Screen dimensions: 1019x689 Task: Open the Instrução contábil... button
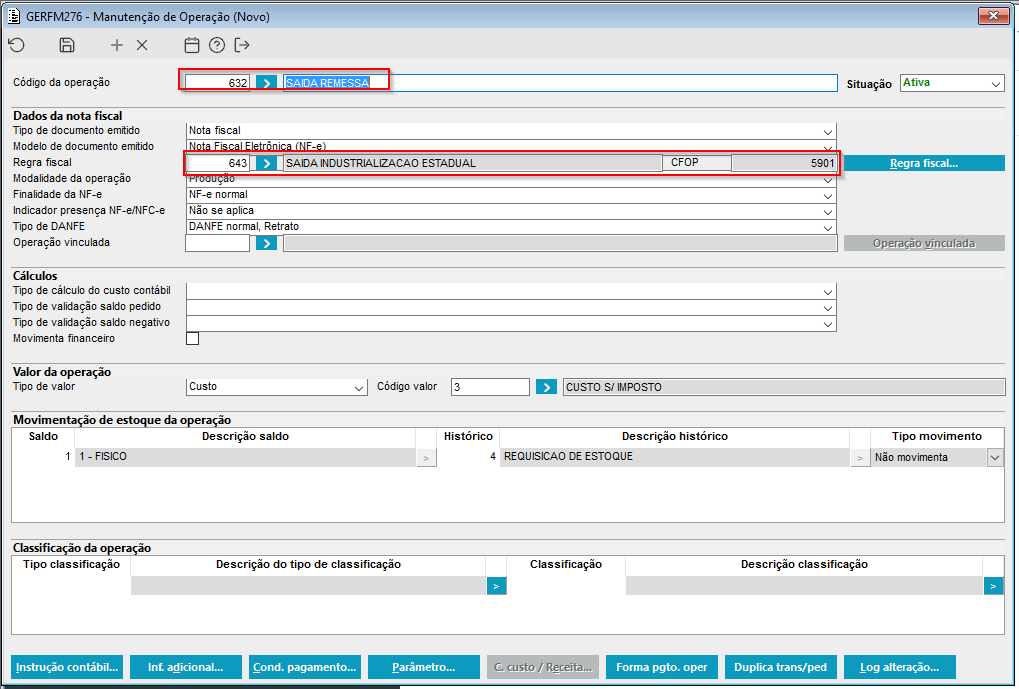click(x=67, y=667)
